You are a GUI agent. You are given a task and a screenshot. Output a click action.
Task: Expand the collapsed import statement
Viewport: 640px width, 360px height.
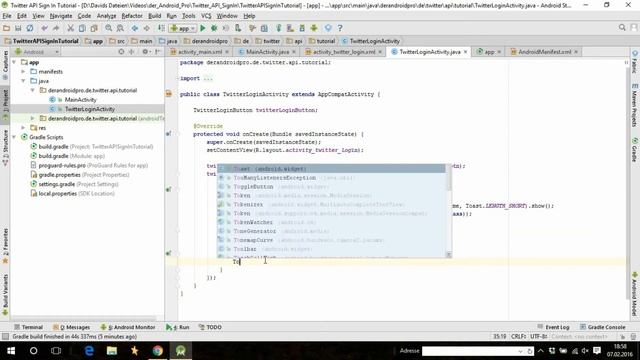[207, 78]
